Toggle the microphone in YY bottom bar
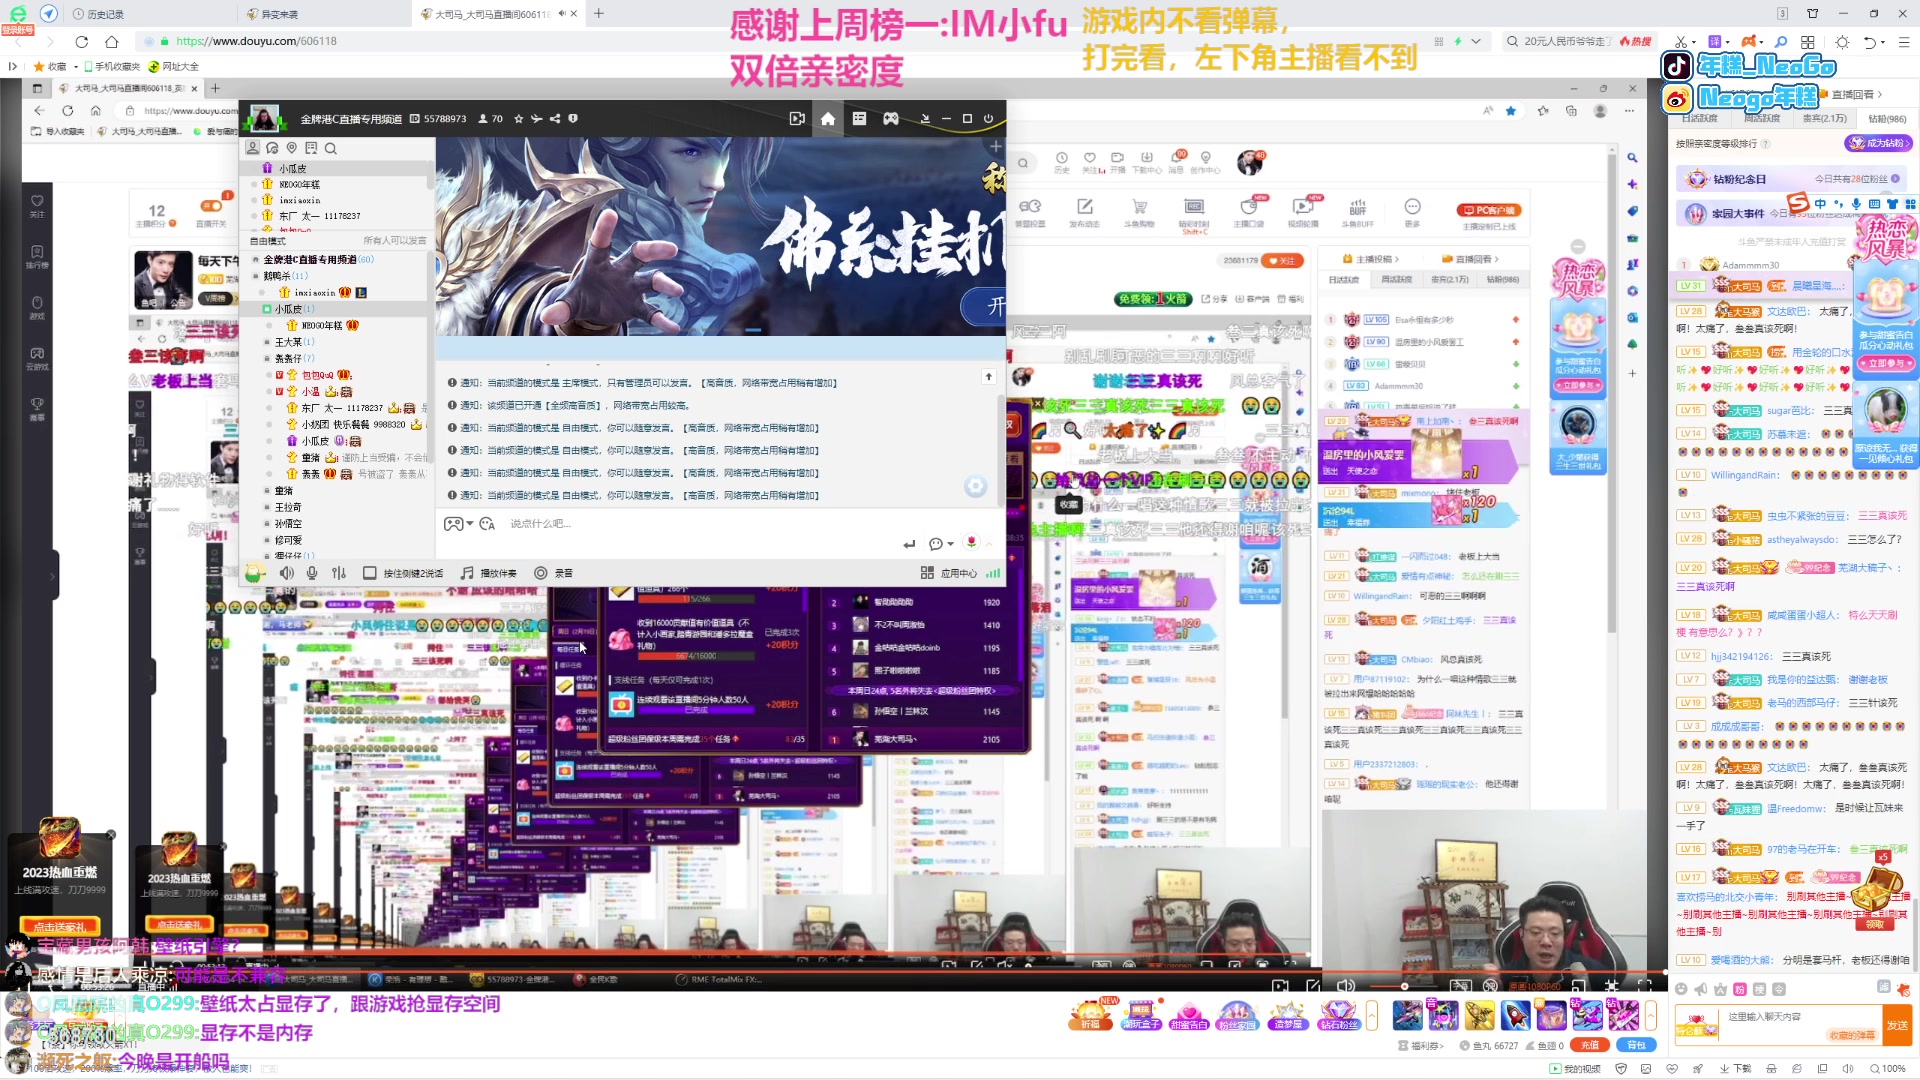The height and width of the screenshot is (1080, 1920). [312, 573]
